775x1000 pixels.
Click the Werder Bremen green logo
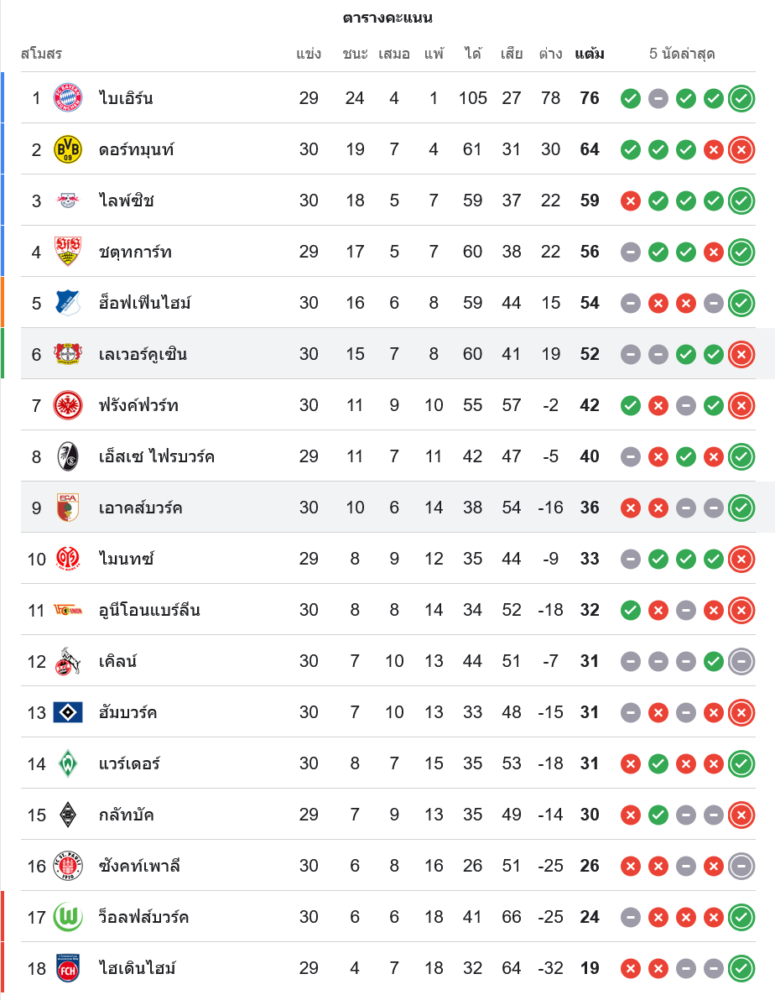tap(68, 764)
